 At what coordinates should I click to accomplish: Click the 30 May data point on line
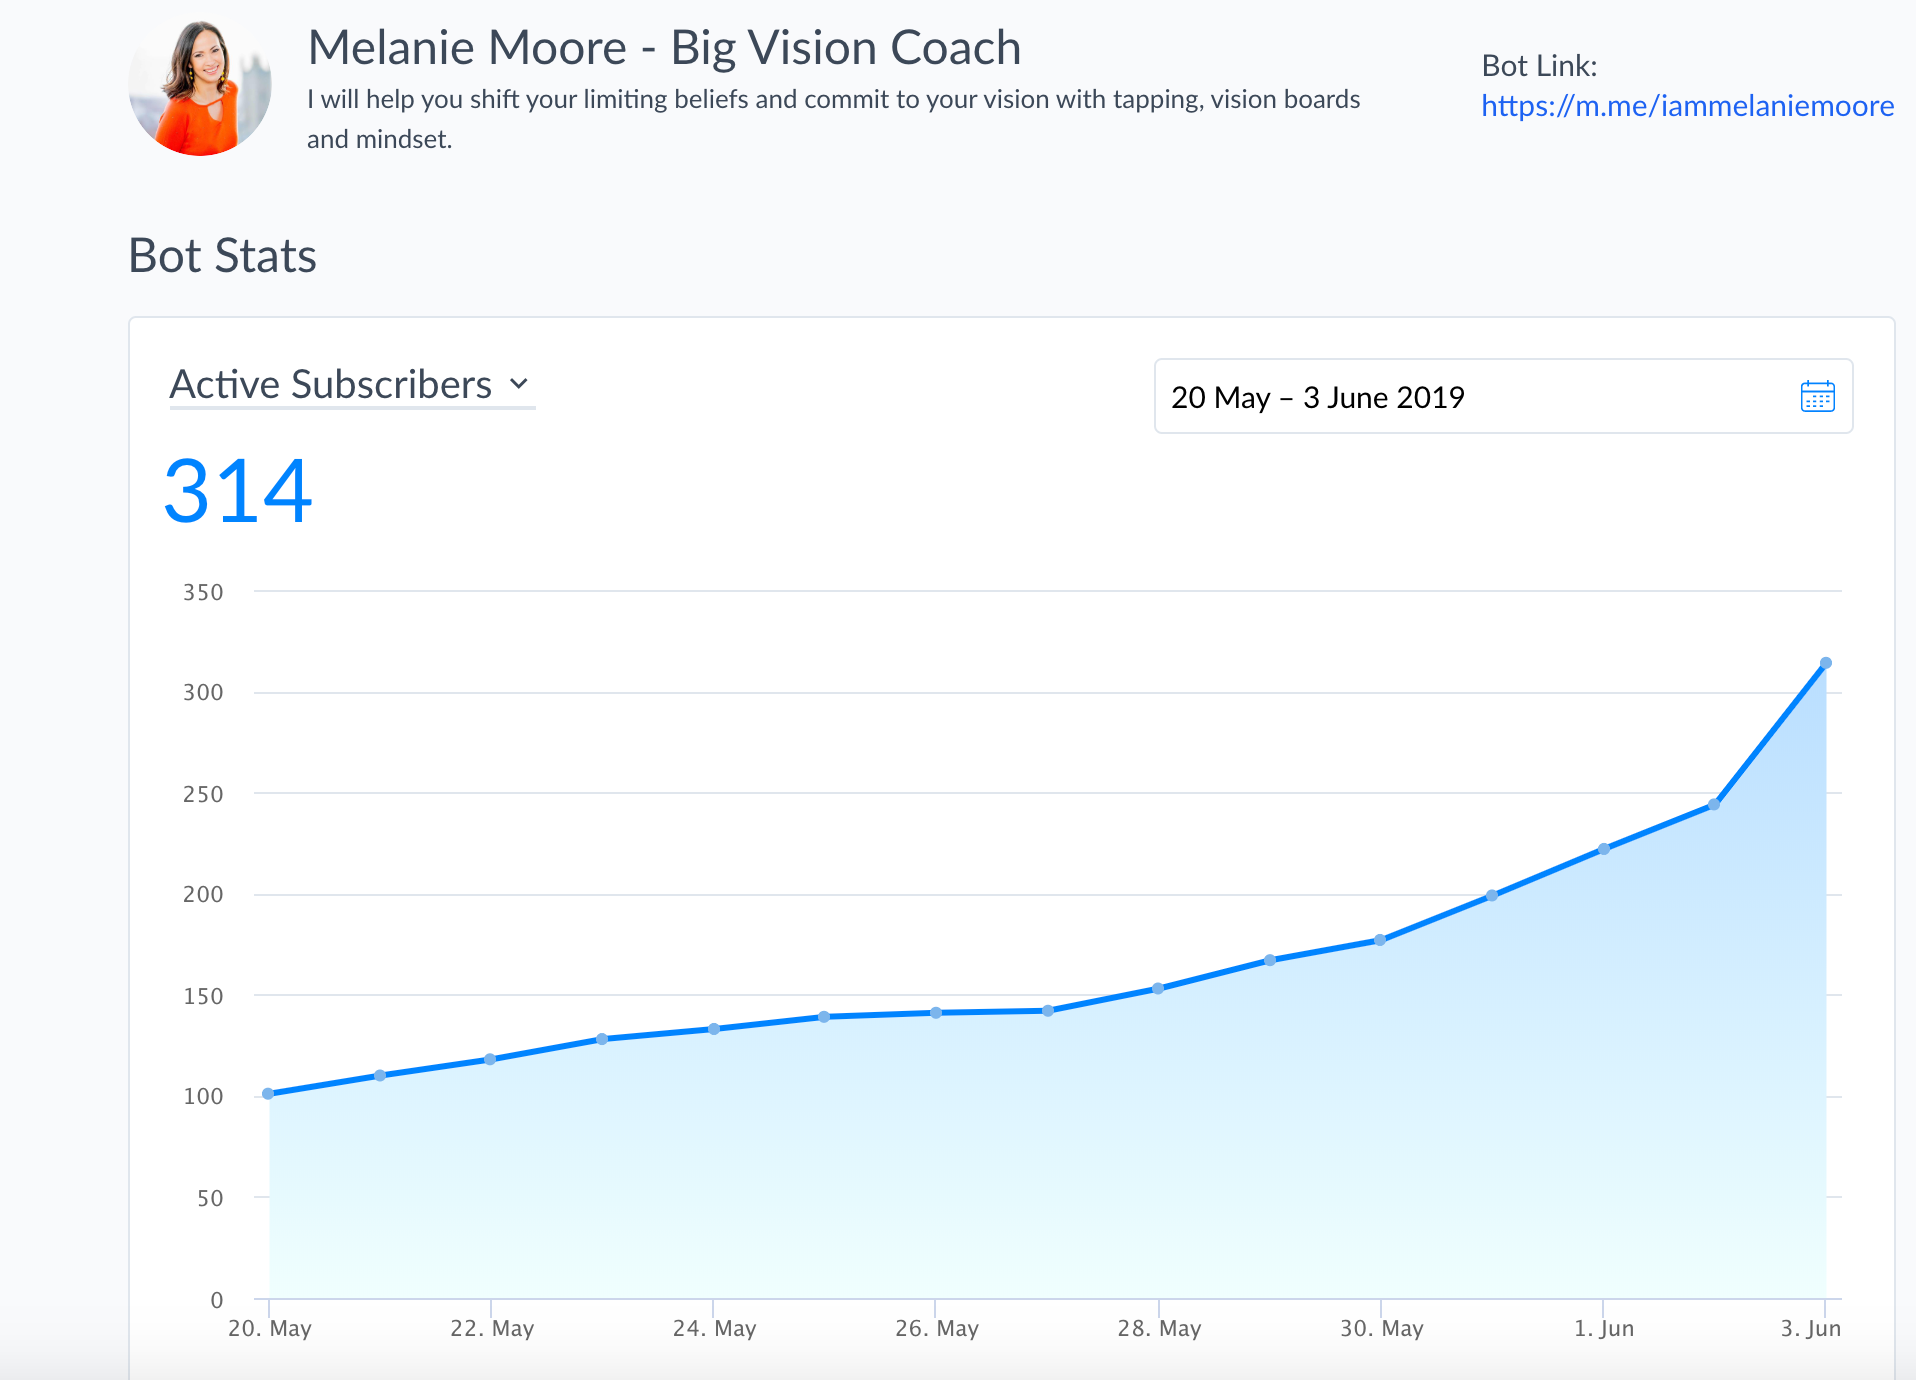(1380, 940)
